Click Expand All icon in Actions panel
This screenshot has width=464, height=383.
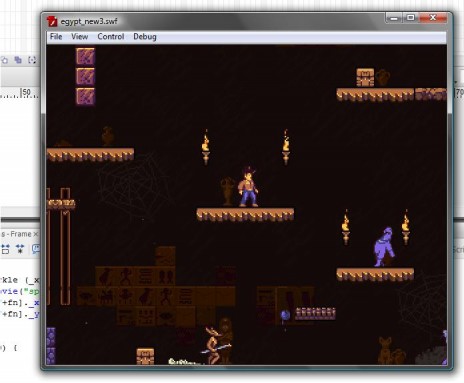[20, 249]
